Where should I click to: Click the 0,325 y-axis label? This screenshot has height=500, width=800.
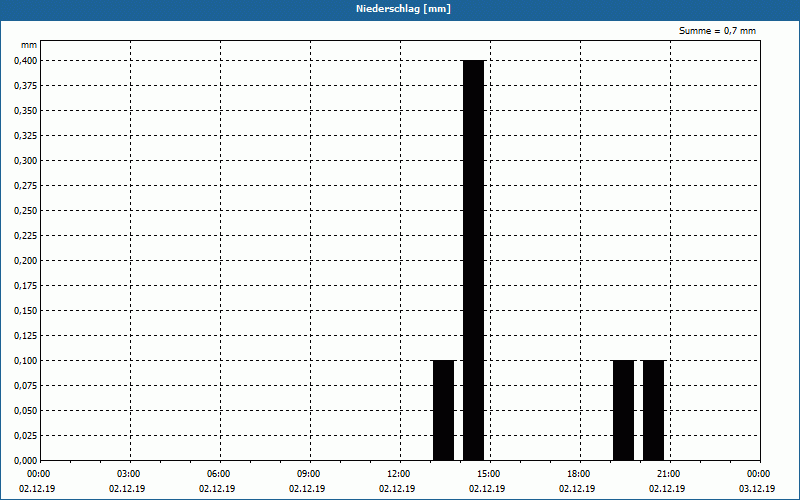pos(26,136)
